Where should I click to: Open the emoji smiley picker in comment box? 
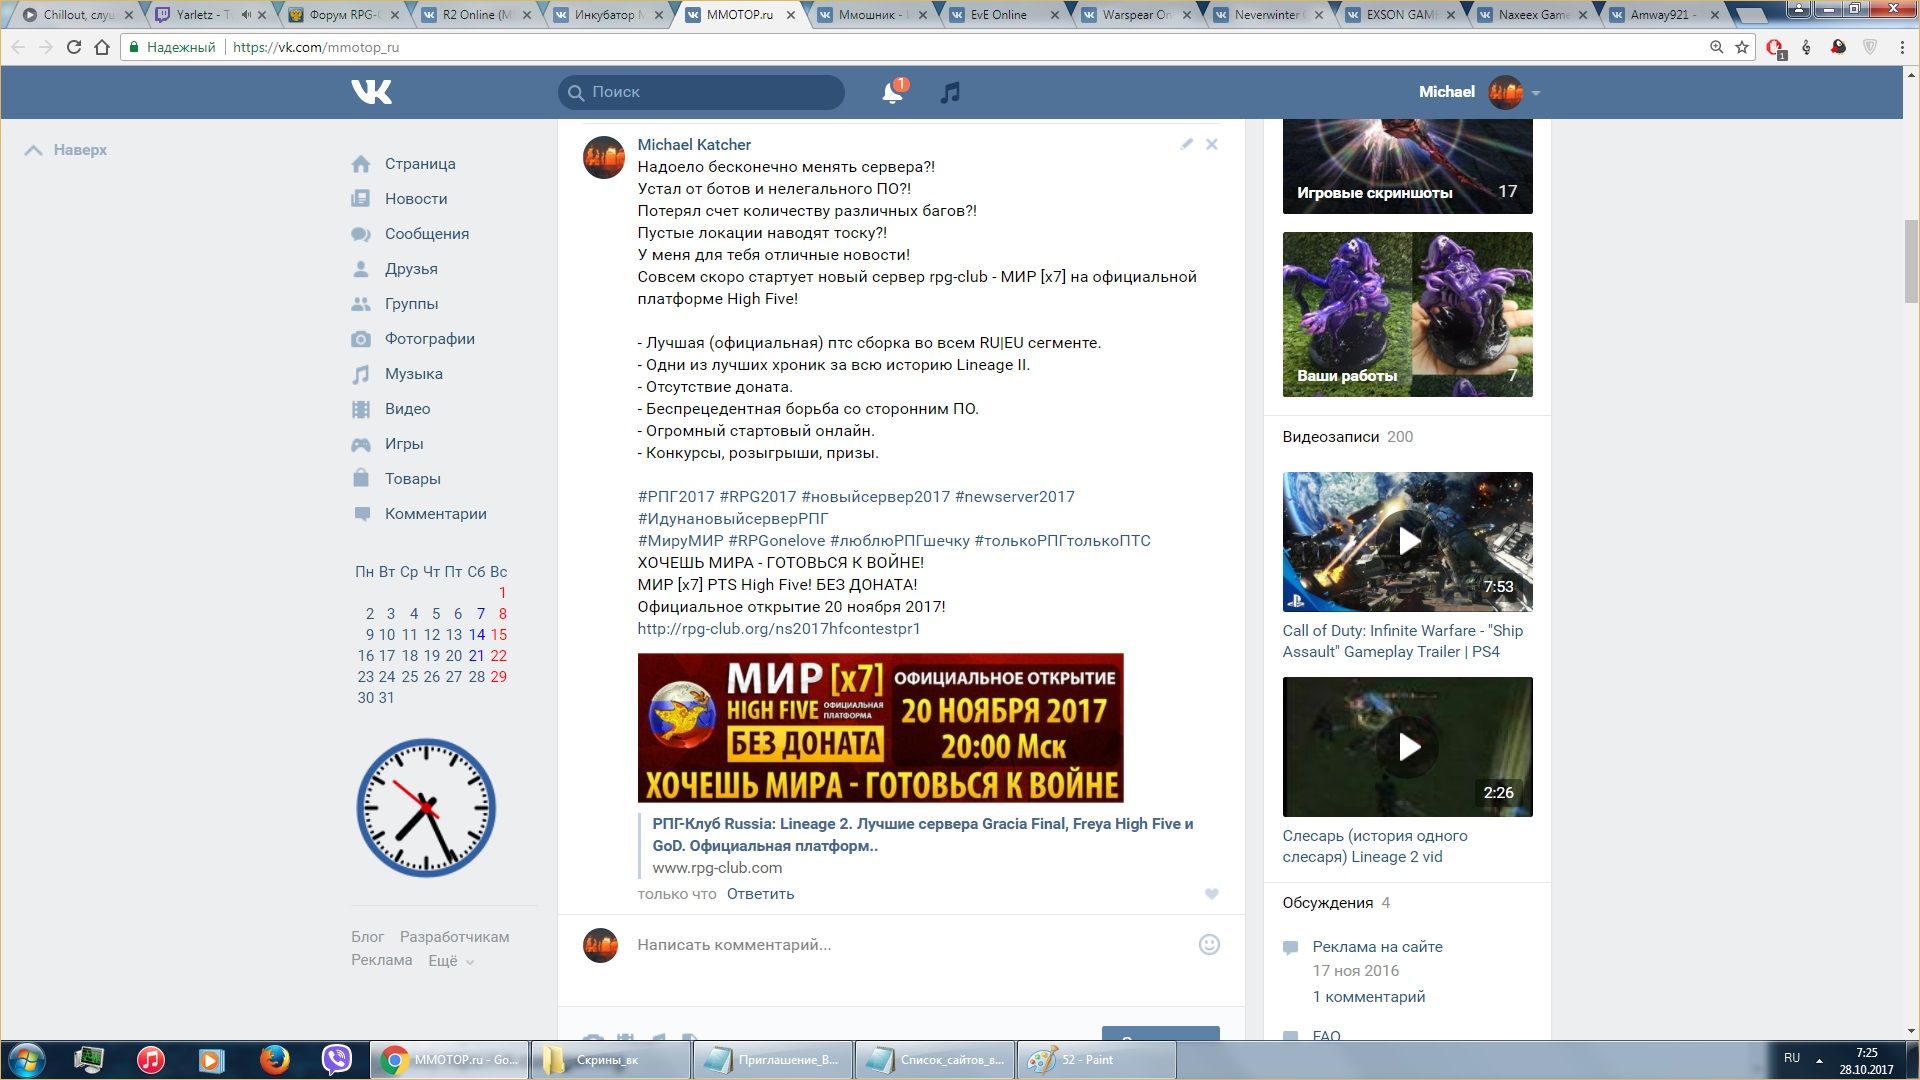tap(1209, 944)
